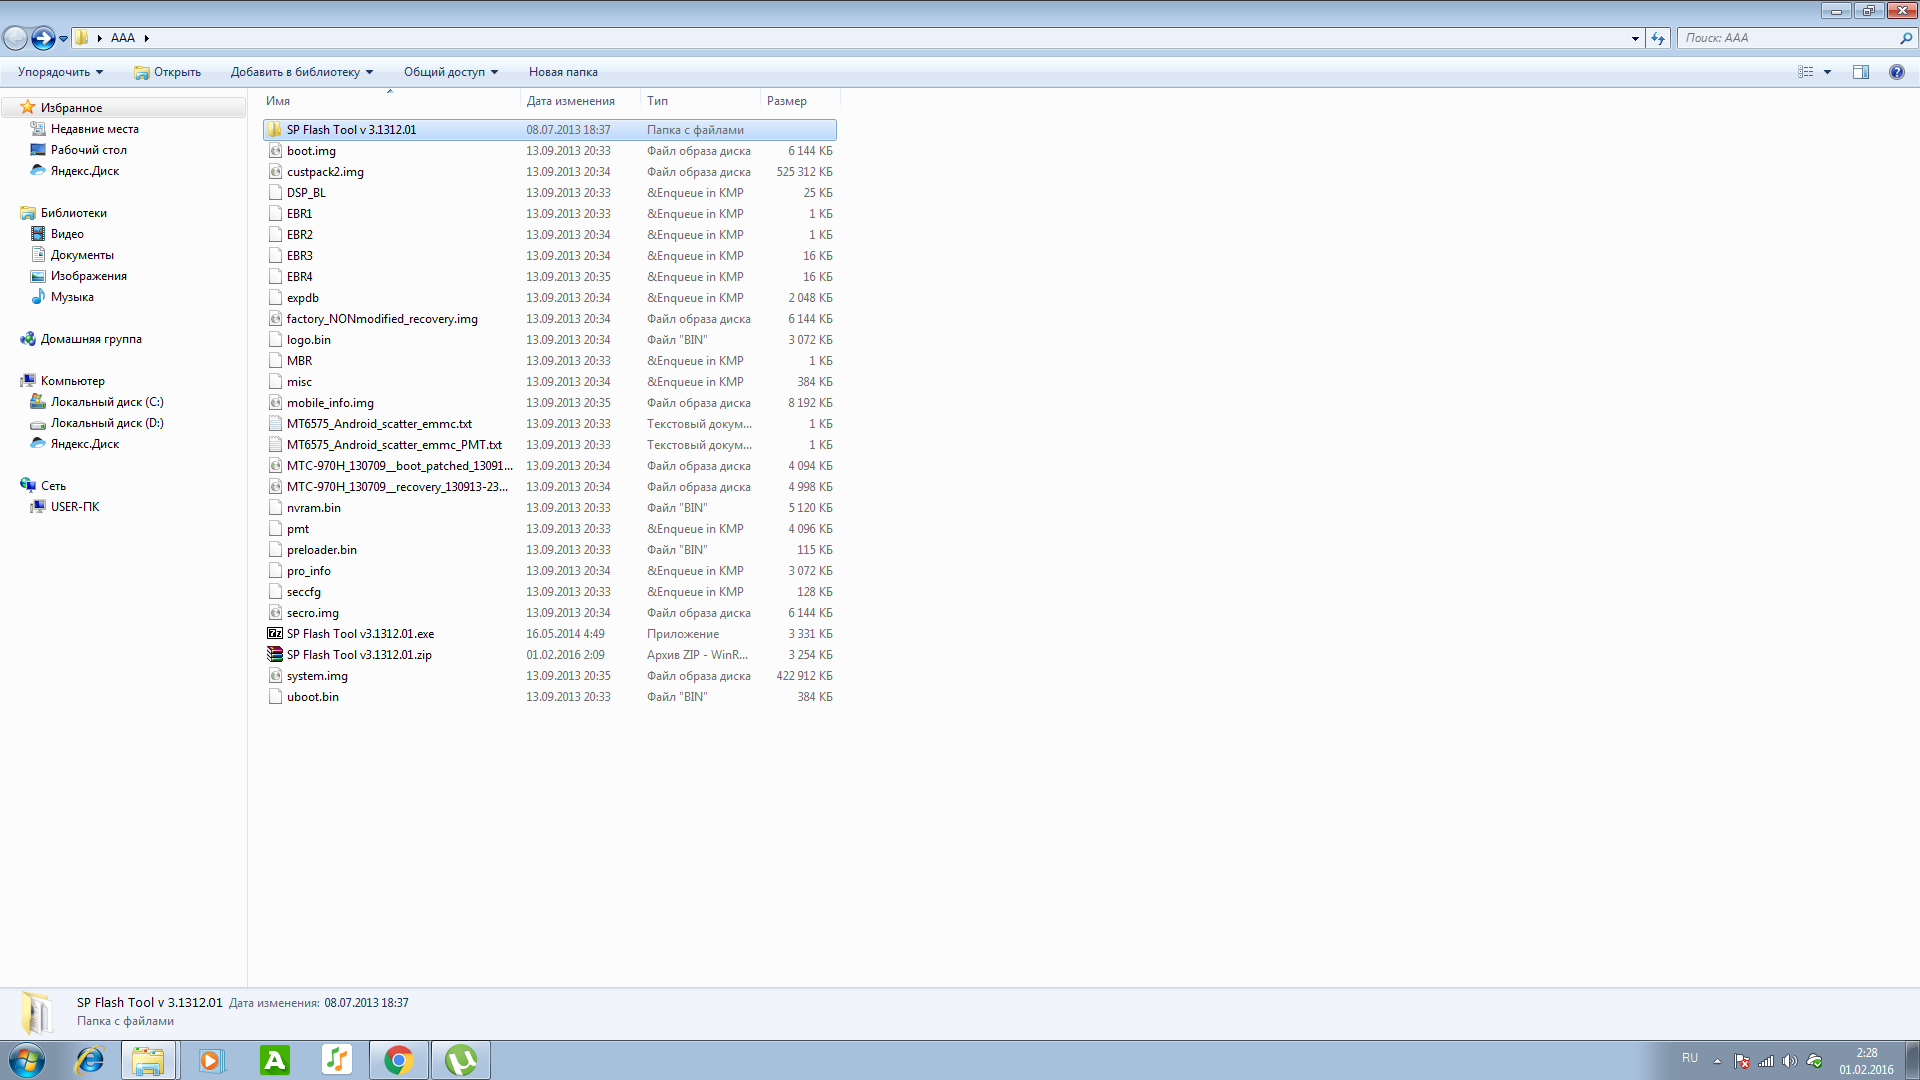
Task: Click the Новая папка button
Action: pos(563,72)
